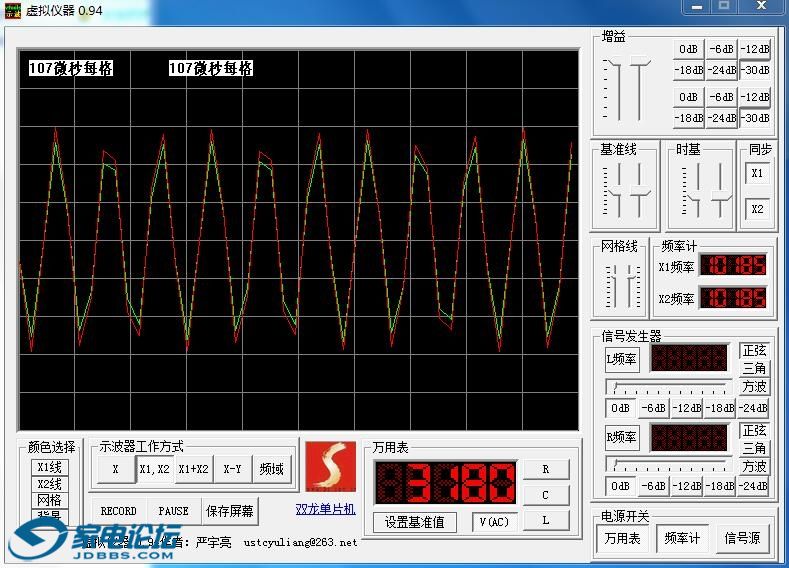Screen dimensions: 789x568
Task: Select 方波 waveform for R channel generator
Action: (x=754, y=466)
